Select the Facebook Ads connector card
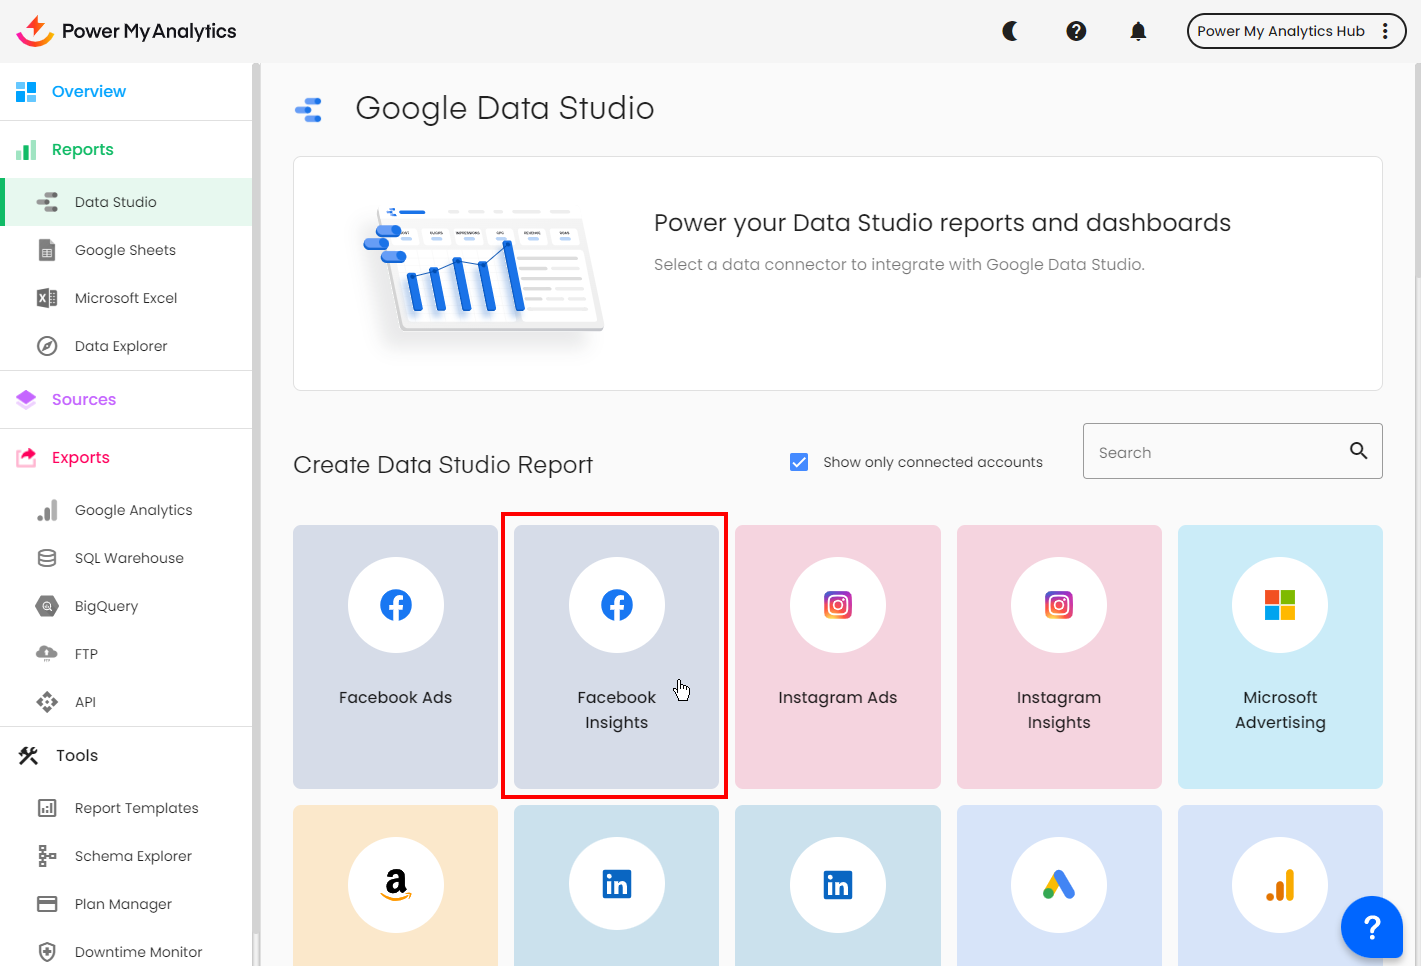1421x966 pixels. click(x=395, y=656)
